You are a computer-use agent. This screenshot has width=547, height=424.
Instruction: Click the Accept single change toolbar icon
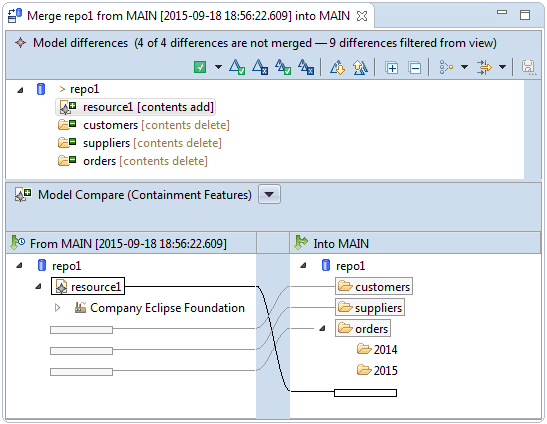tap(237, 67)
